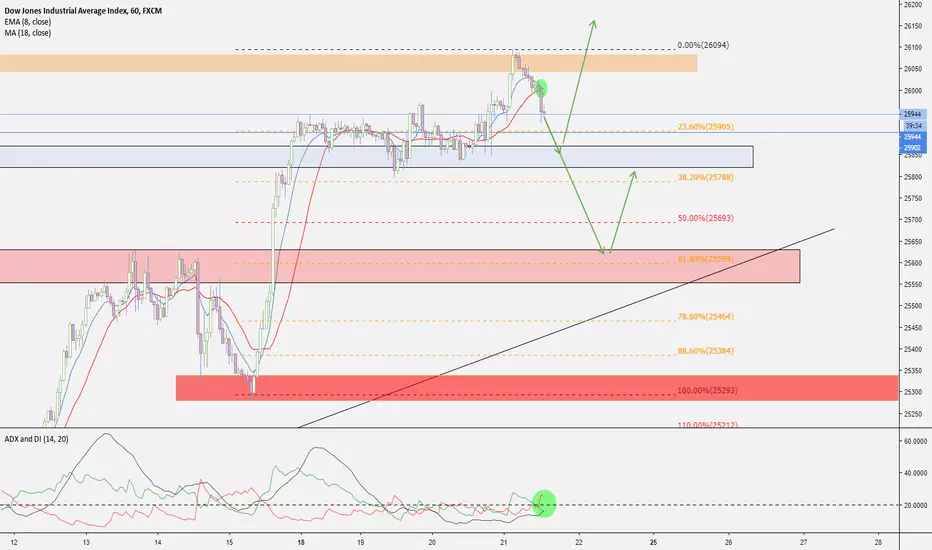Select the 0.00%(26094) Fibonacci label

703,45
